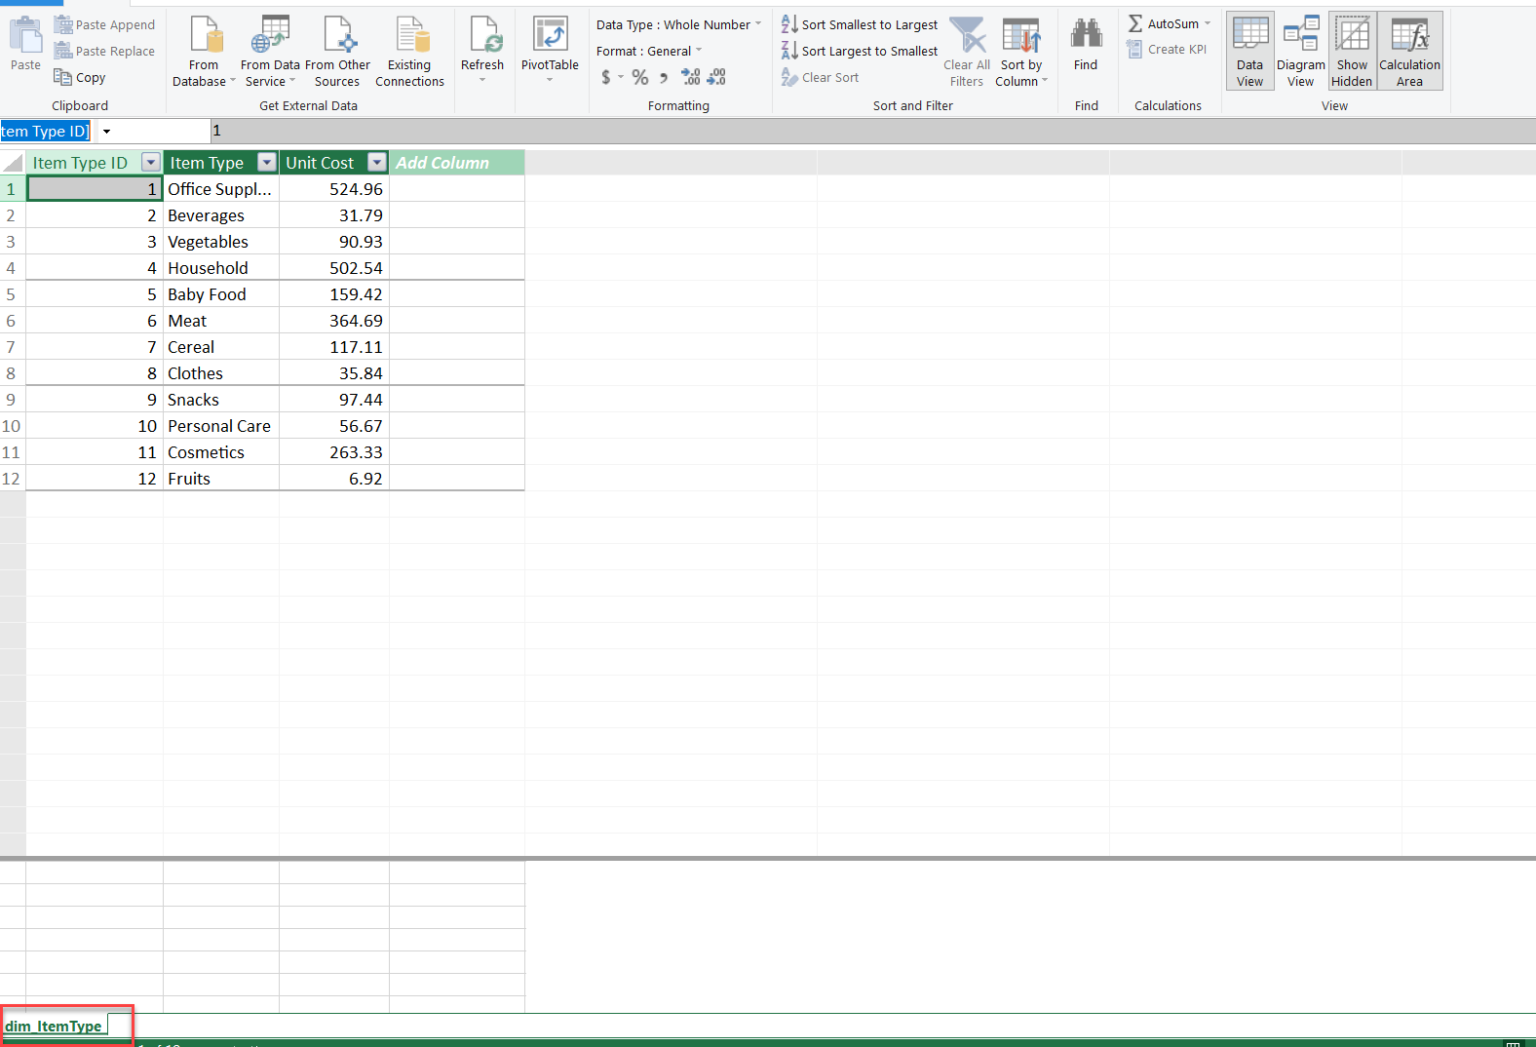Switch to Diagram View
Viewport: 1536px width, 1047px height.
(1300, 50)
